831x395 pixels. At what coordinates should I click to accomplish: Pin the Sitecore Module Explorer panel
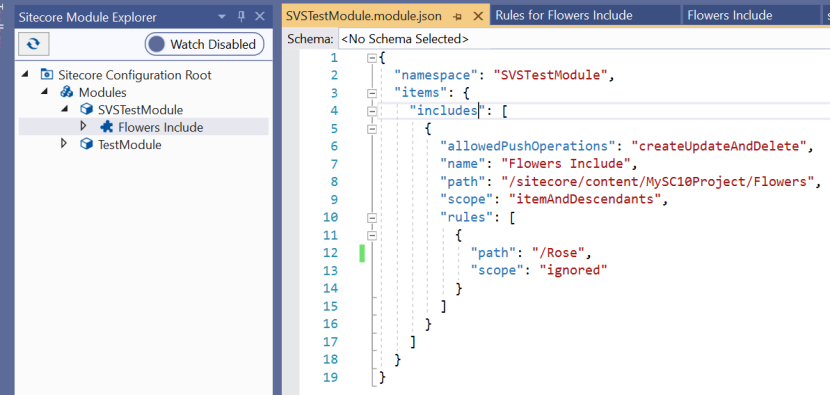241,16
